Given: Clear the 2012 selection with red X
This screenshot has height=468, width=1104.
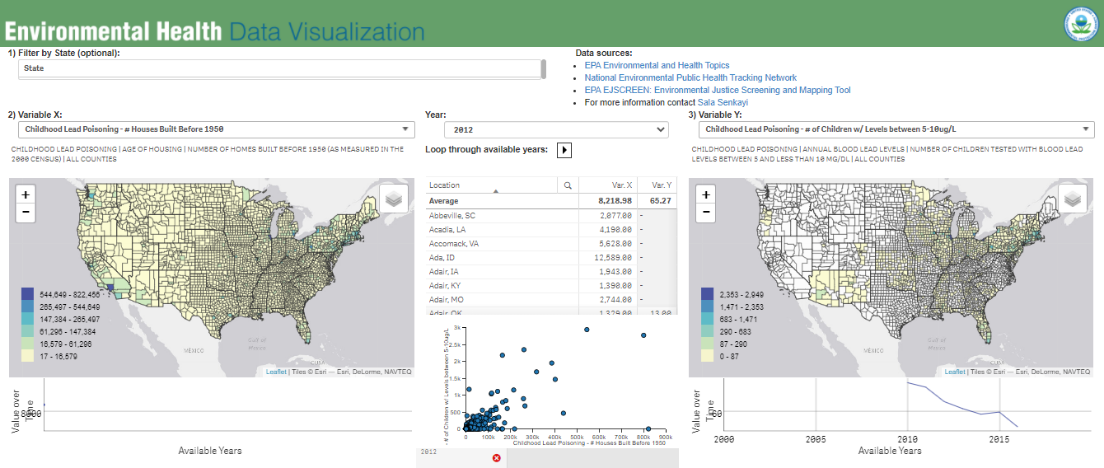Looking at the screenshot, I should click(496, 458).
